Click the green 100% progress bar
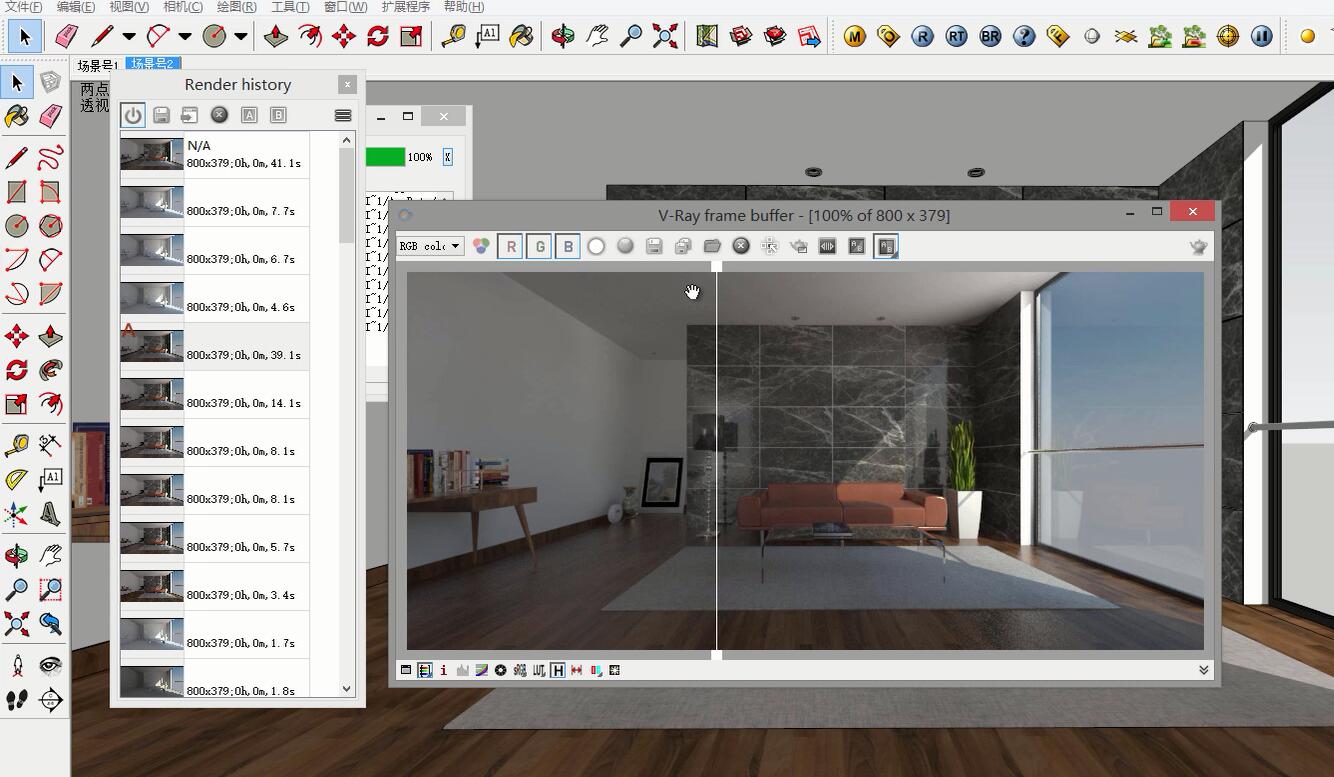This screenshot has height=777, width=1334. [386, 157]
